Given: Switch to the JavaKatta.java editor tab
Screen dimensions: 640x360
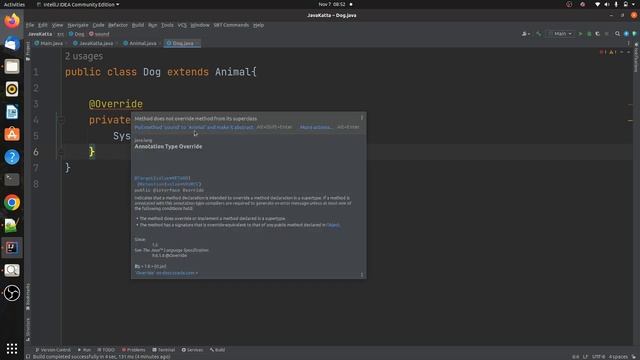Looking at the screenshot, I should 93,43.
